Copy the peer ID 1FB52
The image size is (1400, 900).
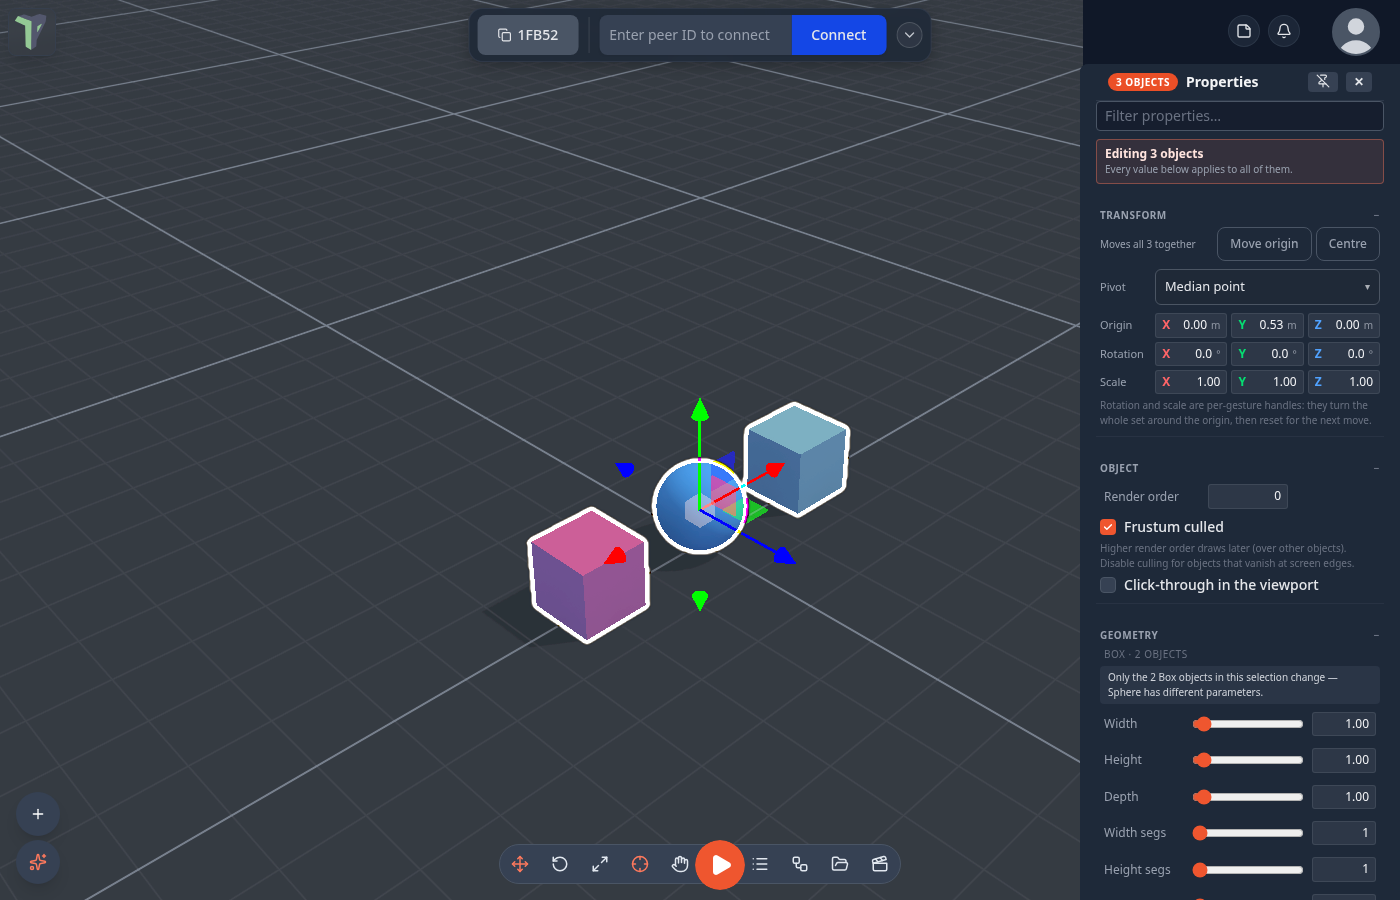click(x=528, y=35)
